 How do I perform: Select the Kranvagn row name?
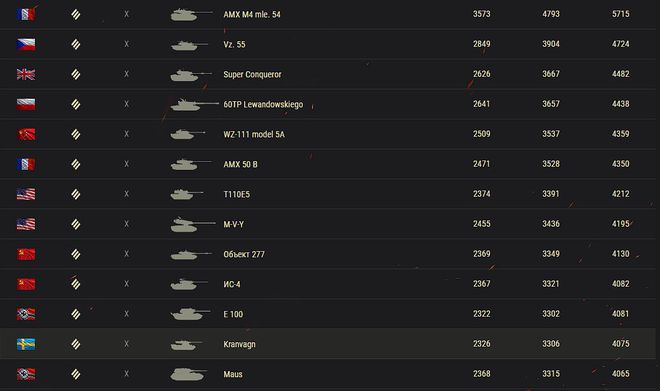click(x=240, y=344)
